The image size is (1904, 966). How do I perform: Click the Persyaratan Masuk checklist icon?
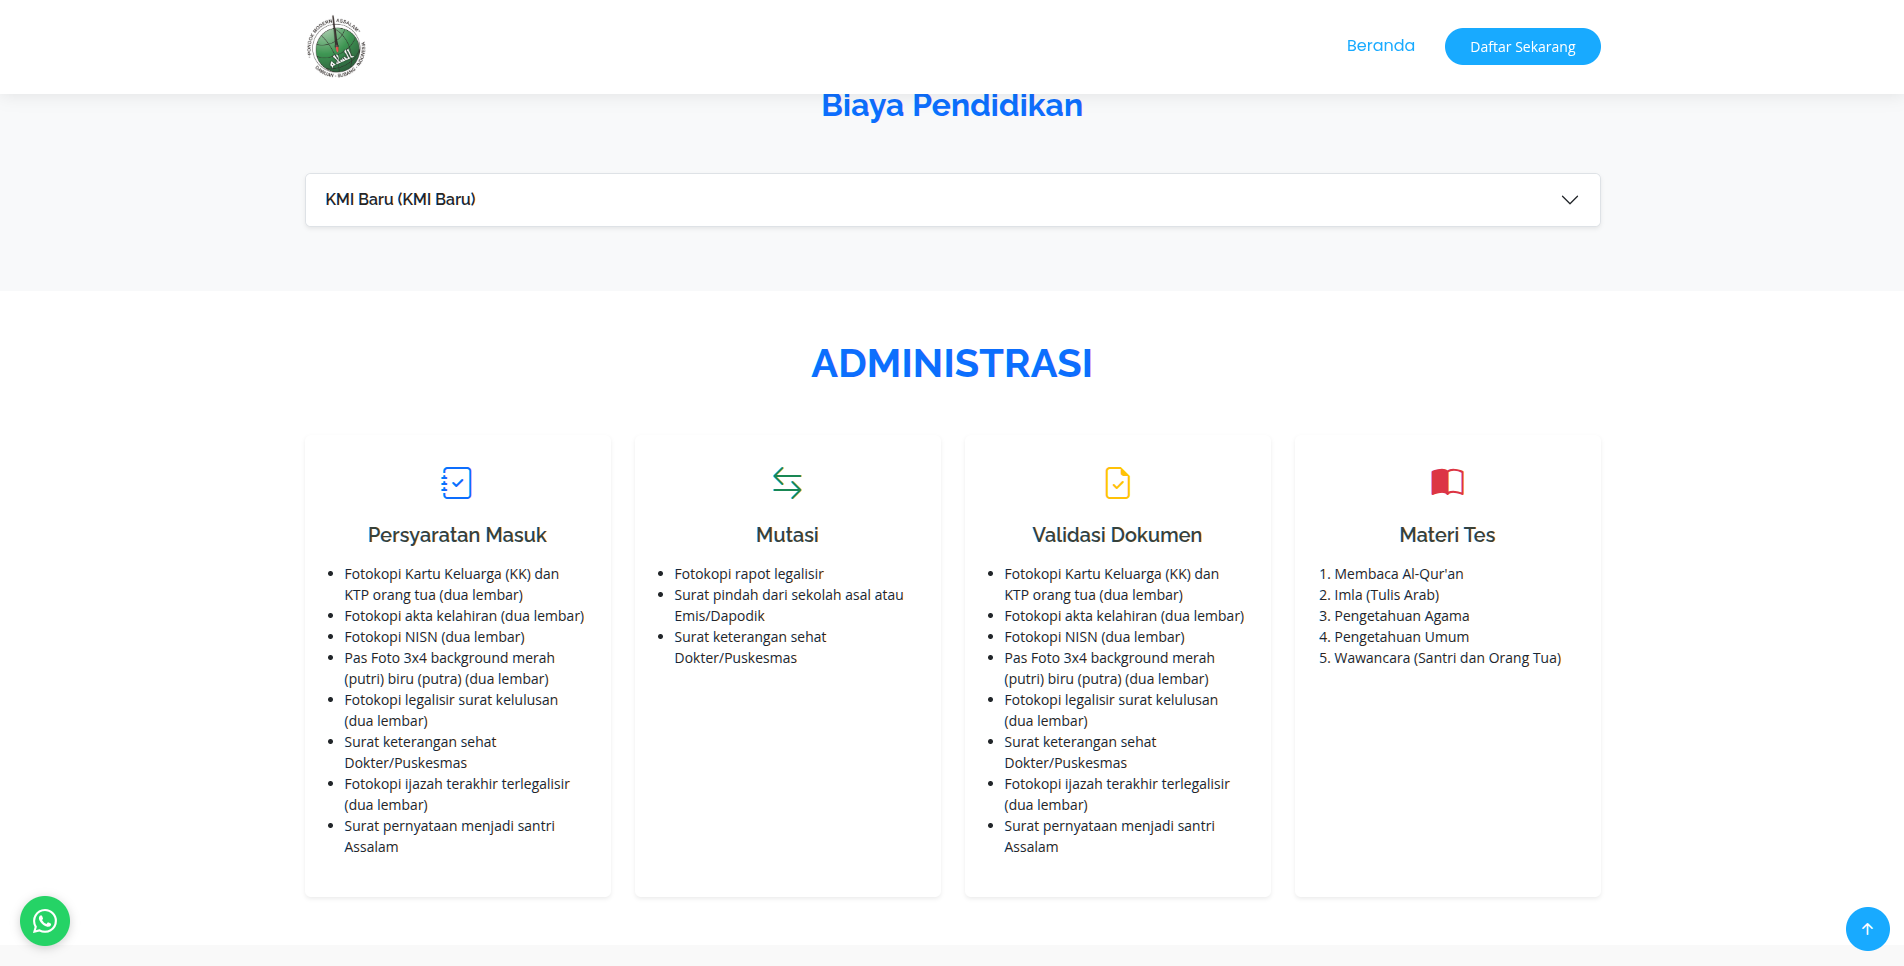coord(457,483)
